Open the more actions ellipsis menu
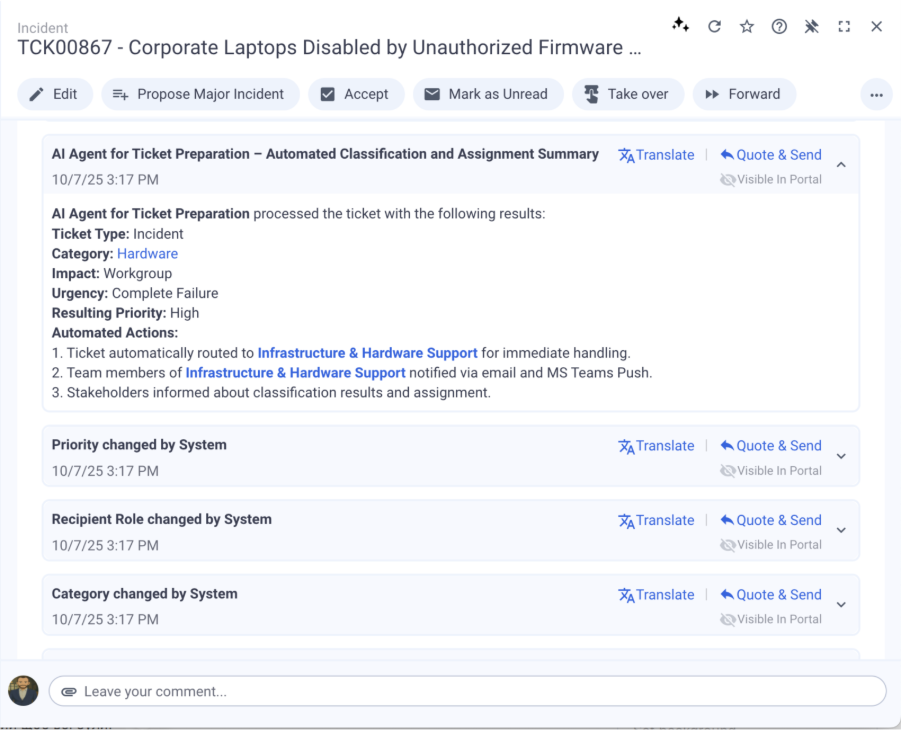This screenshot has height=732, width=901. tap(876, 95)
